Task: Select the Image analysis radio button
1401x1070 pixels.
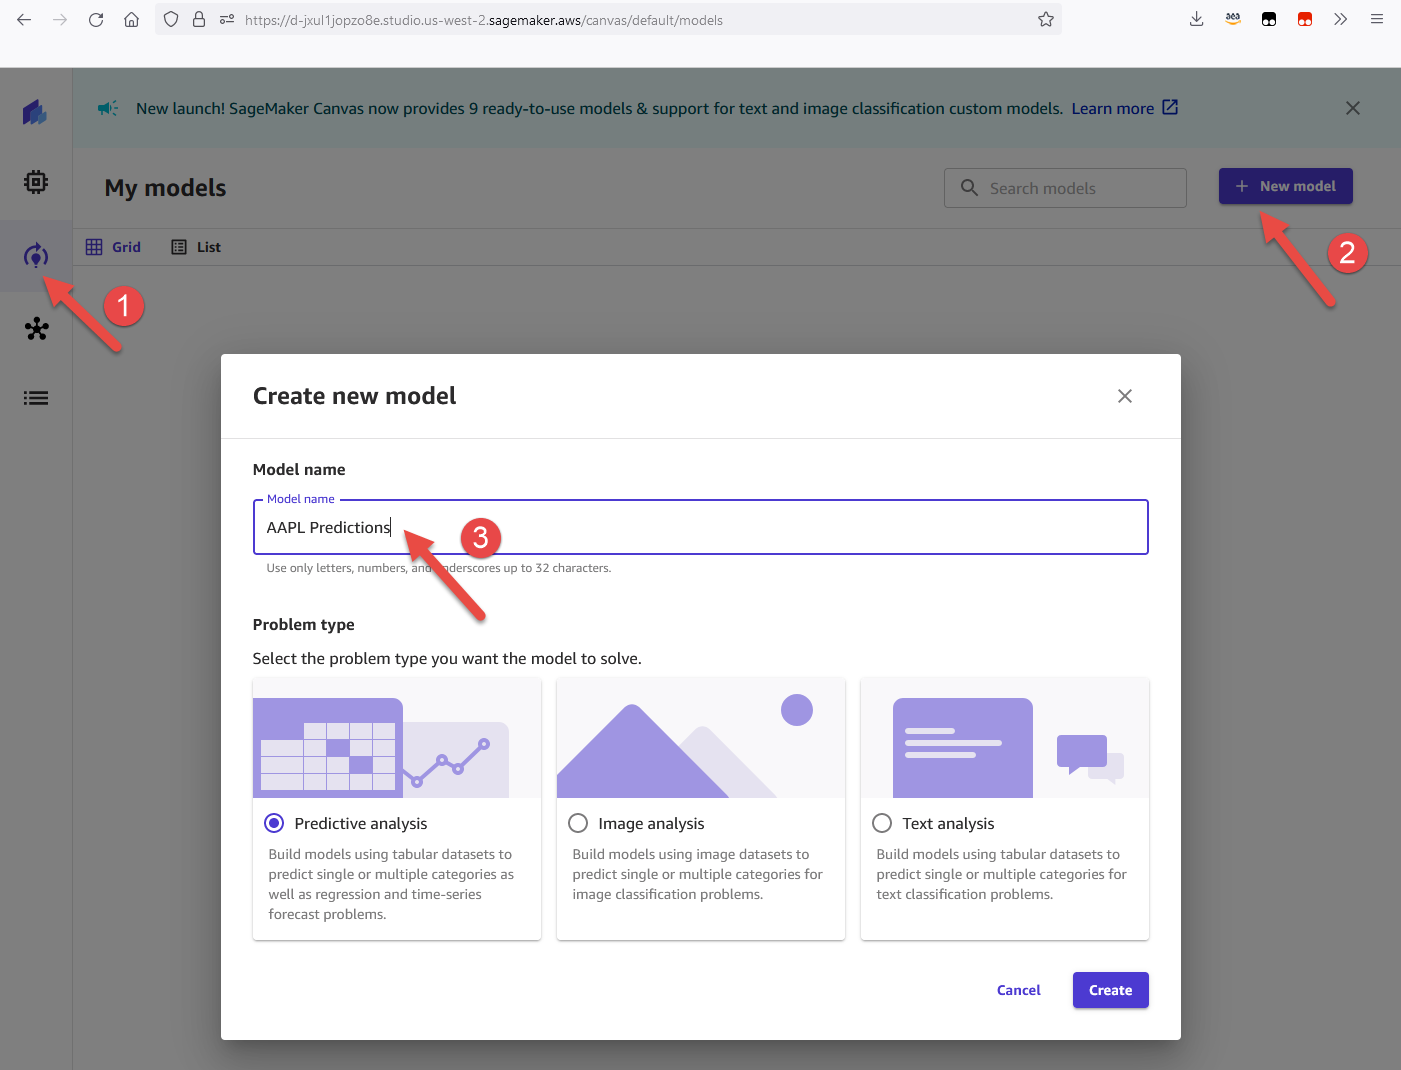Action: click(578, 823)
